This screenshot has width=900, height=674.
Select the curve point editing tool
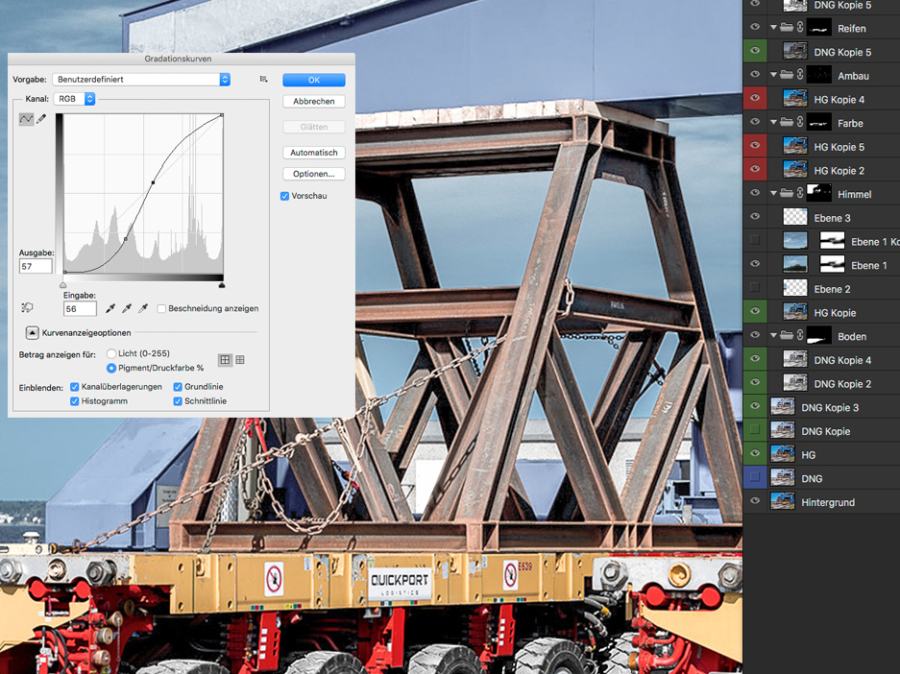tap(26, 119)
